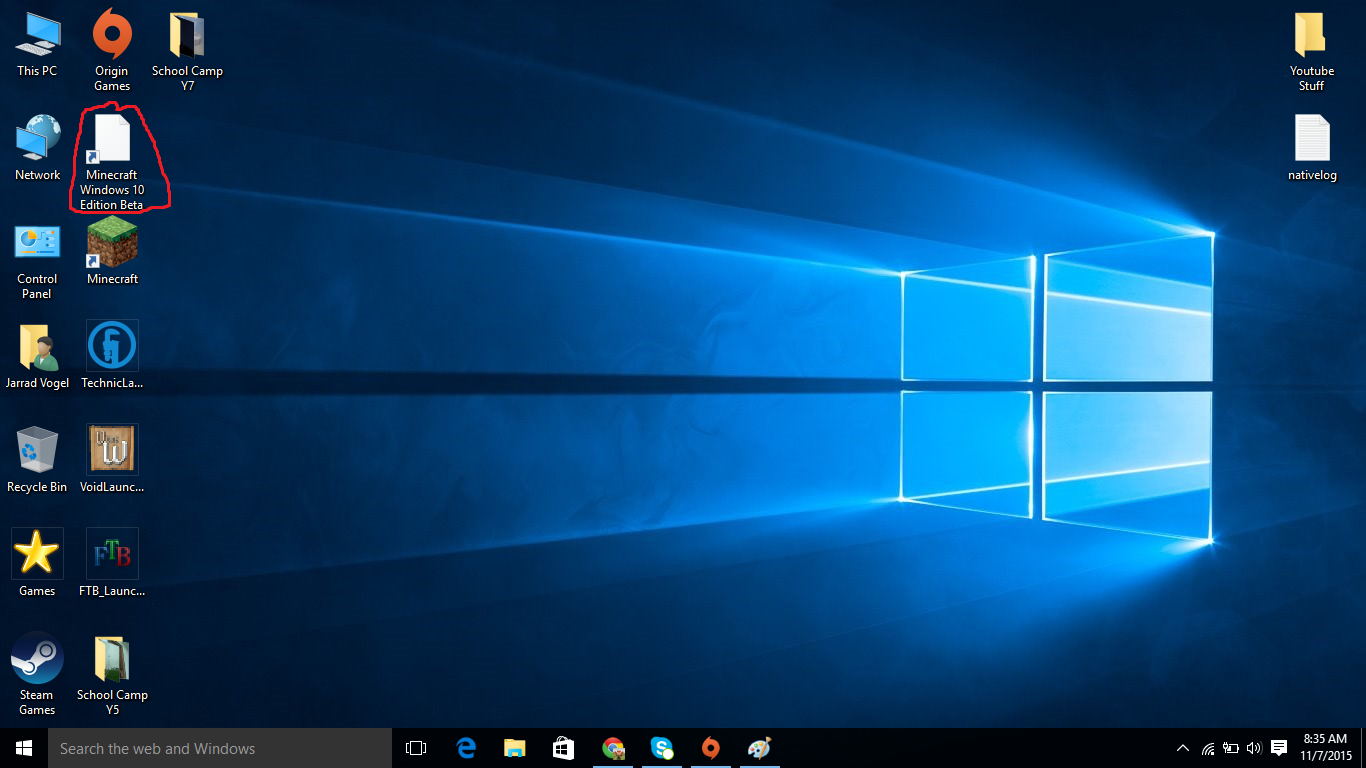The height and width of the screenshot is (768, 1366).
Task: Switch to Skype in the taskbar
Action: (661, 748)
